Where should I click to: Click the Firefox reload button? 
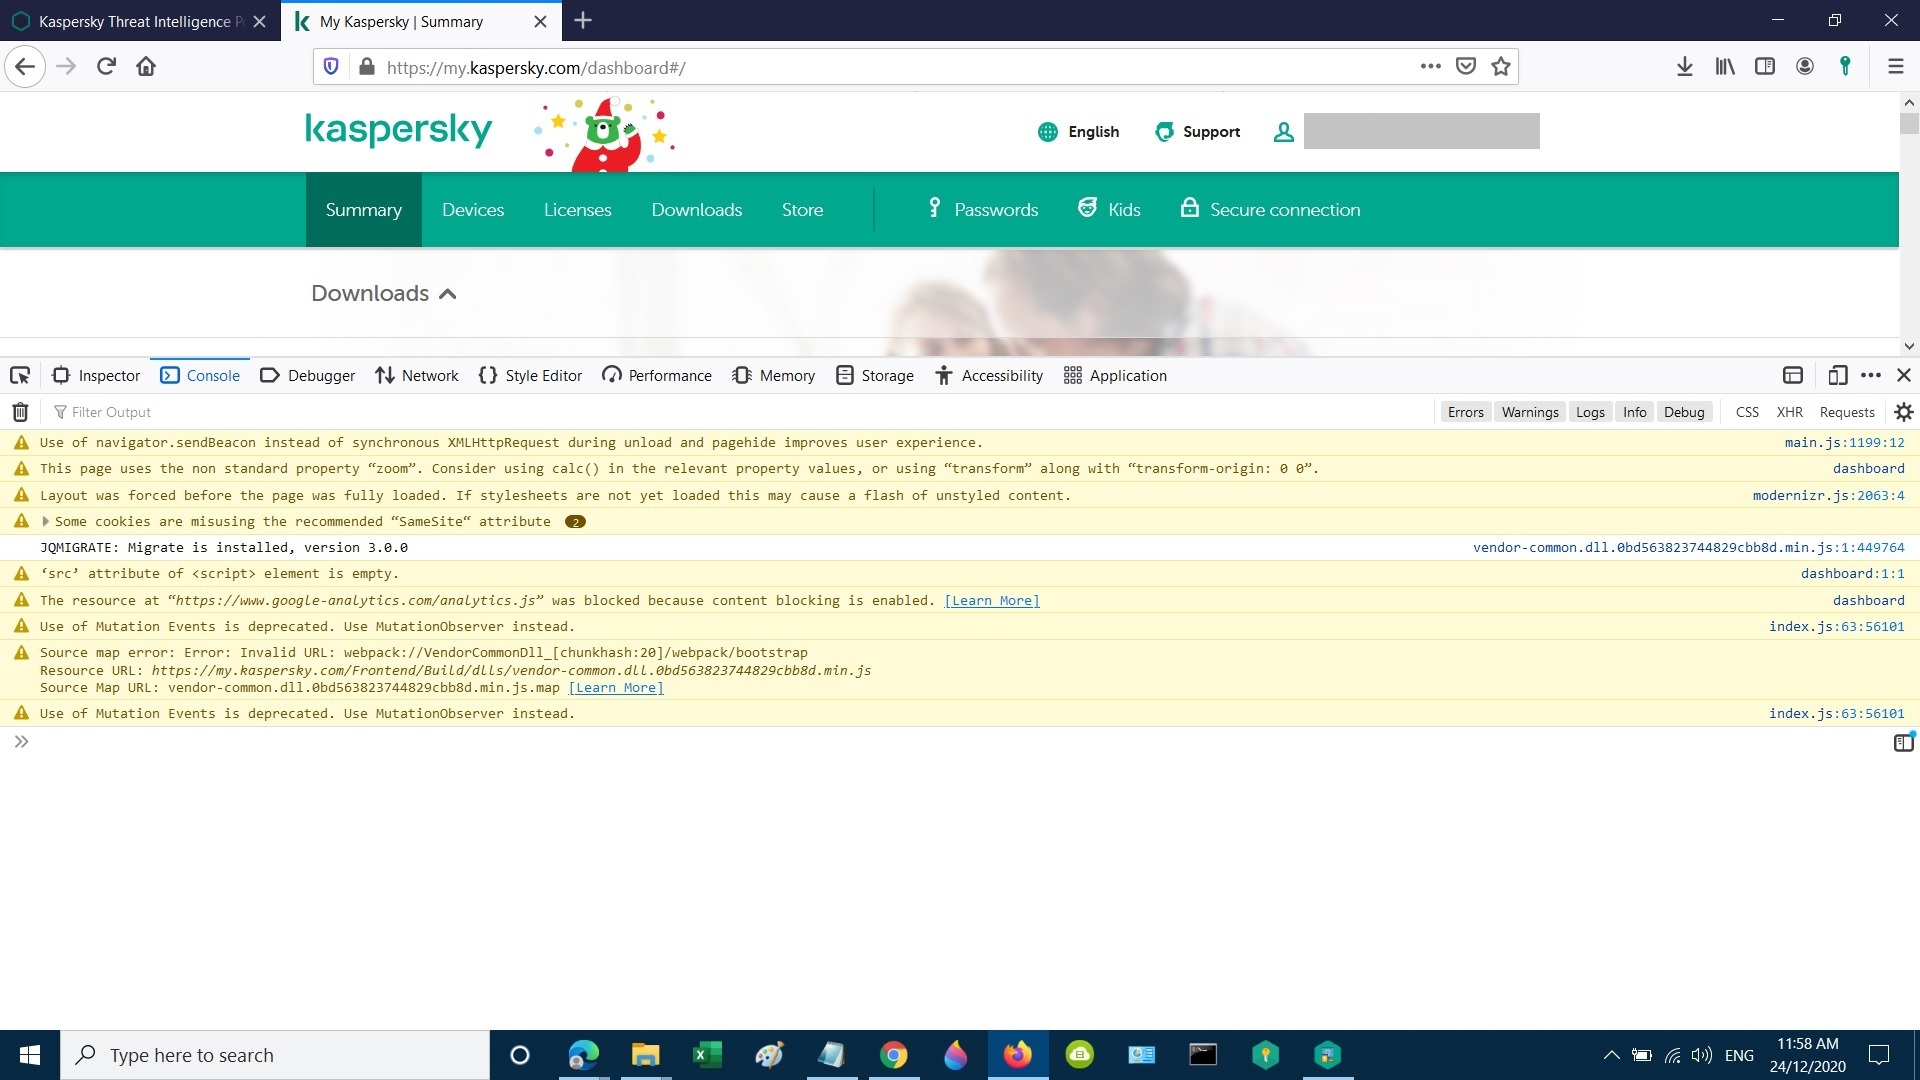click(106, 66)
